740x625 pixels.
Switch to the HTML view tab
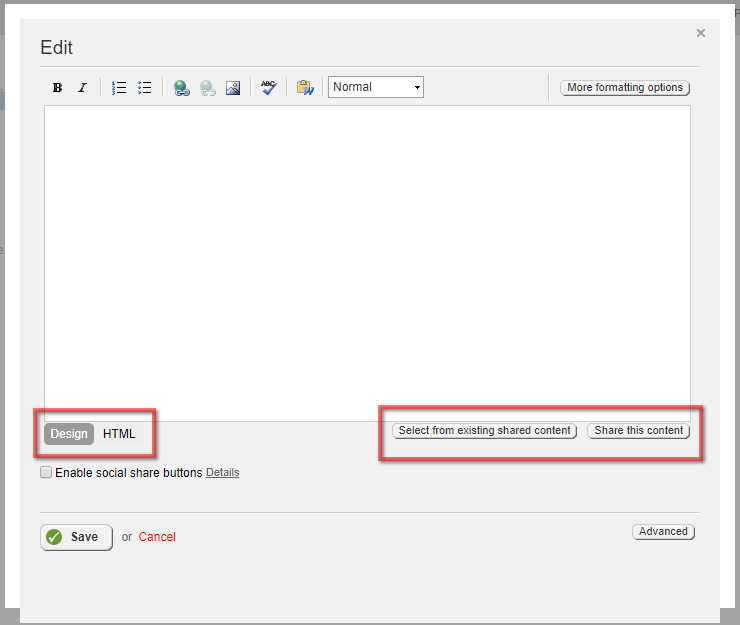[x=119, y=434]
